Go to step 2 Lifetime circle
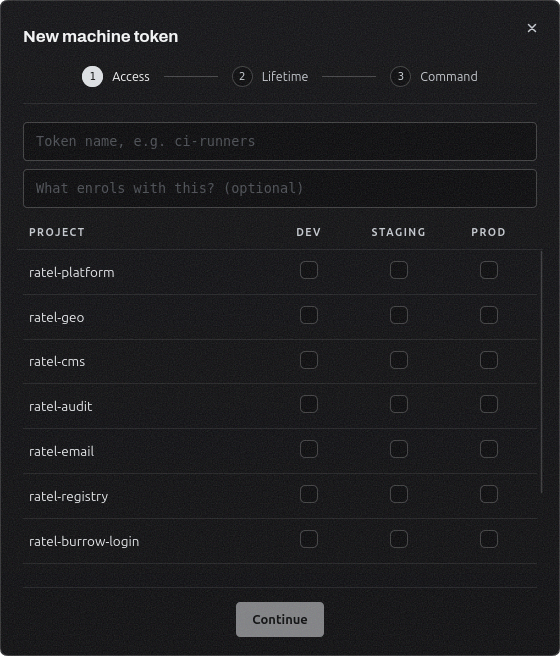Screen dimensions: 560x656 (x=242, y=77)
